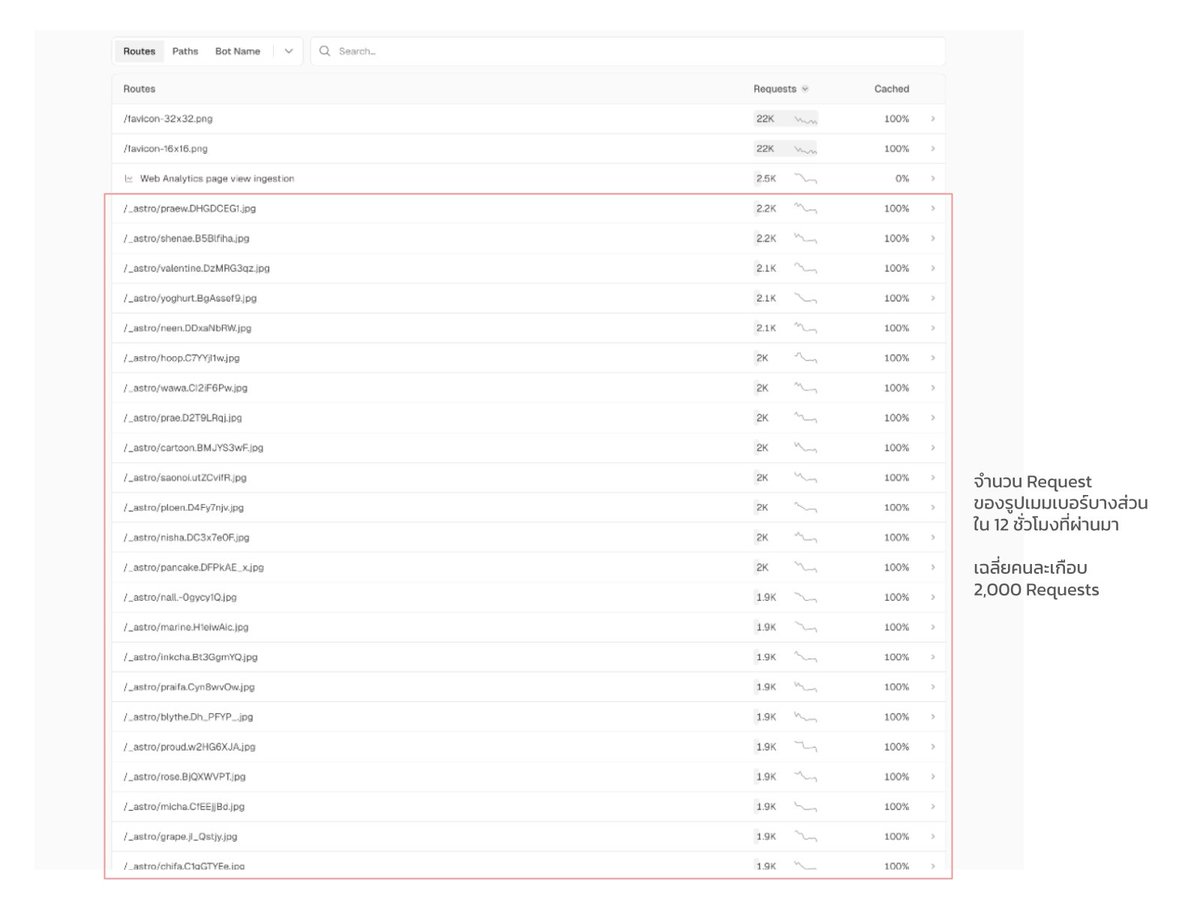Open the /_astro/valentine.DzMRG3qz.jpg route
Screen dimensions: 1200x900
[196, 268]
